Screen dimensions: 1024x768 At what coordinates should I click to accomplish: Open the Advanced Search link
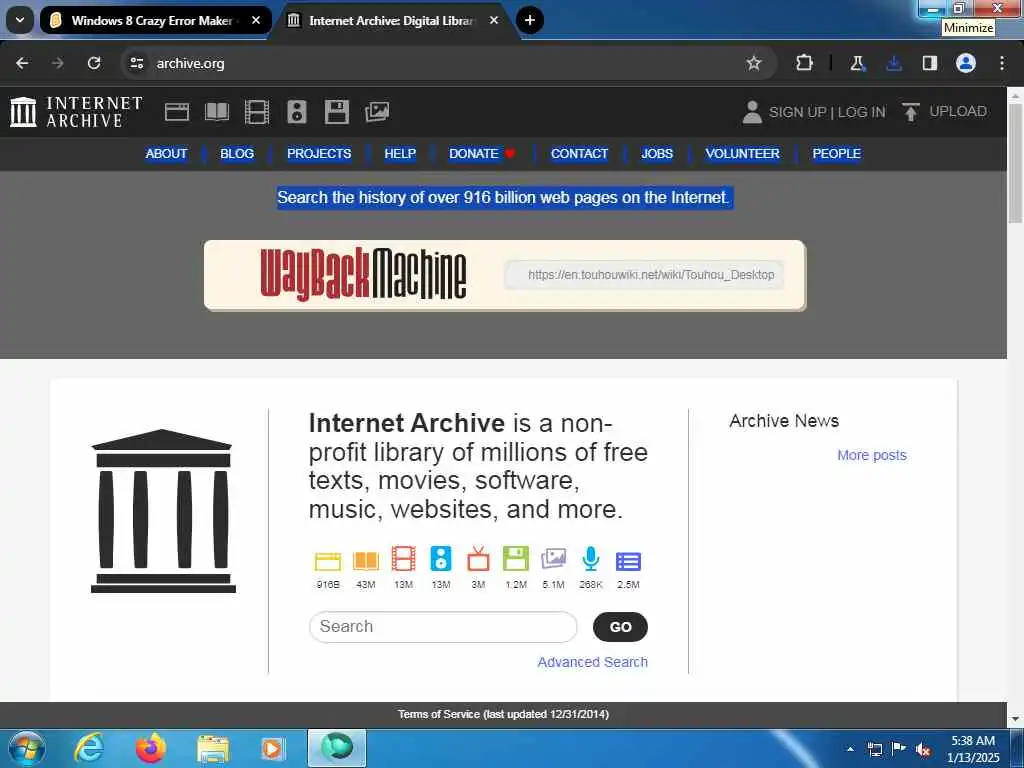coord(592,662)
